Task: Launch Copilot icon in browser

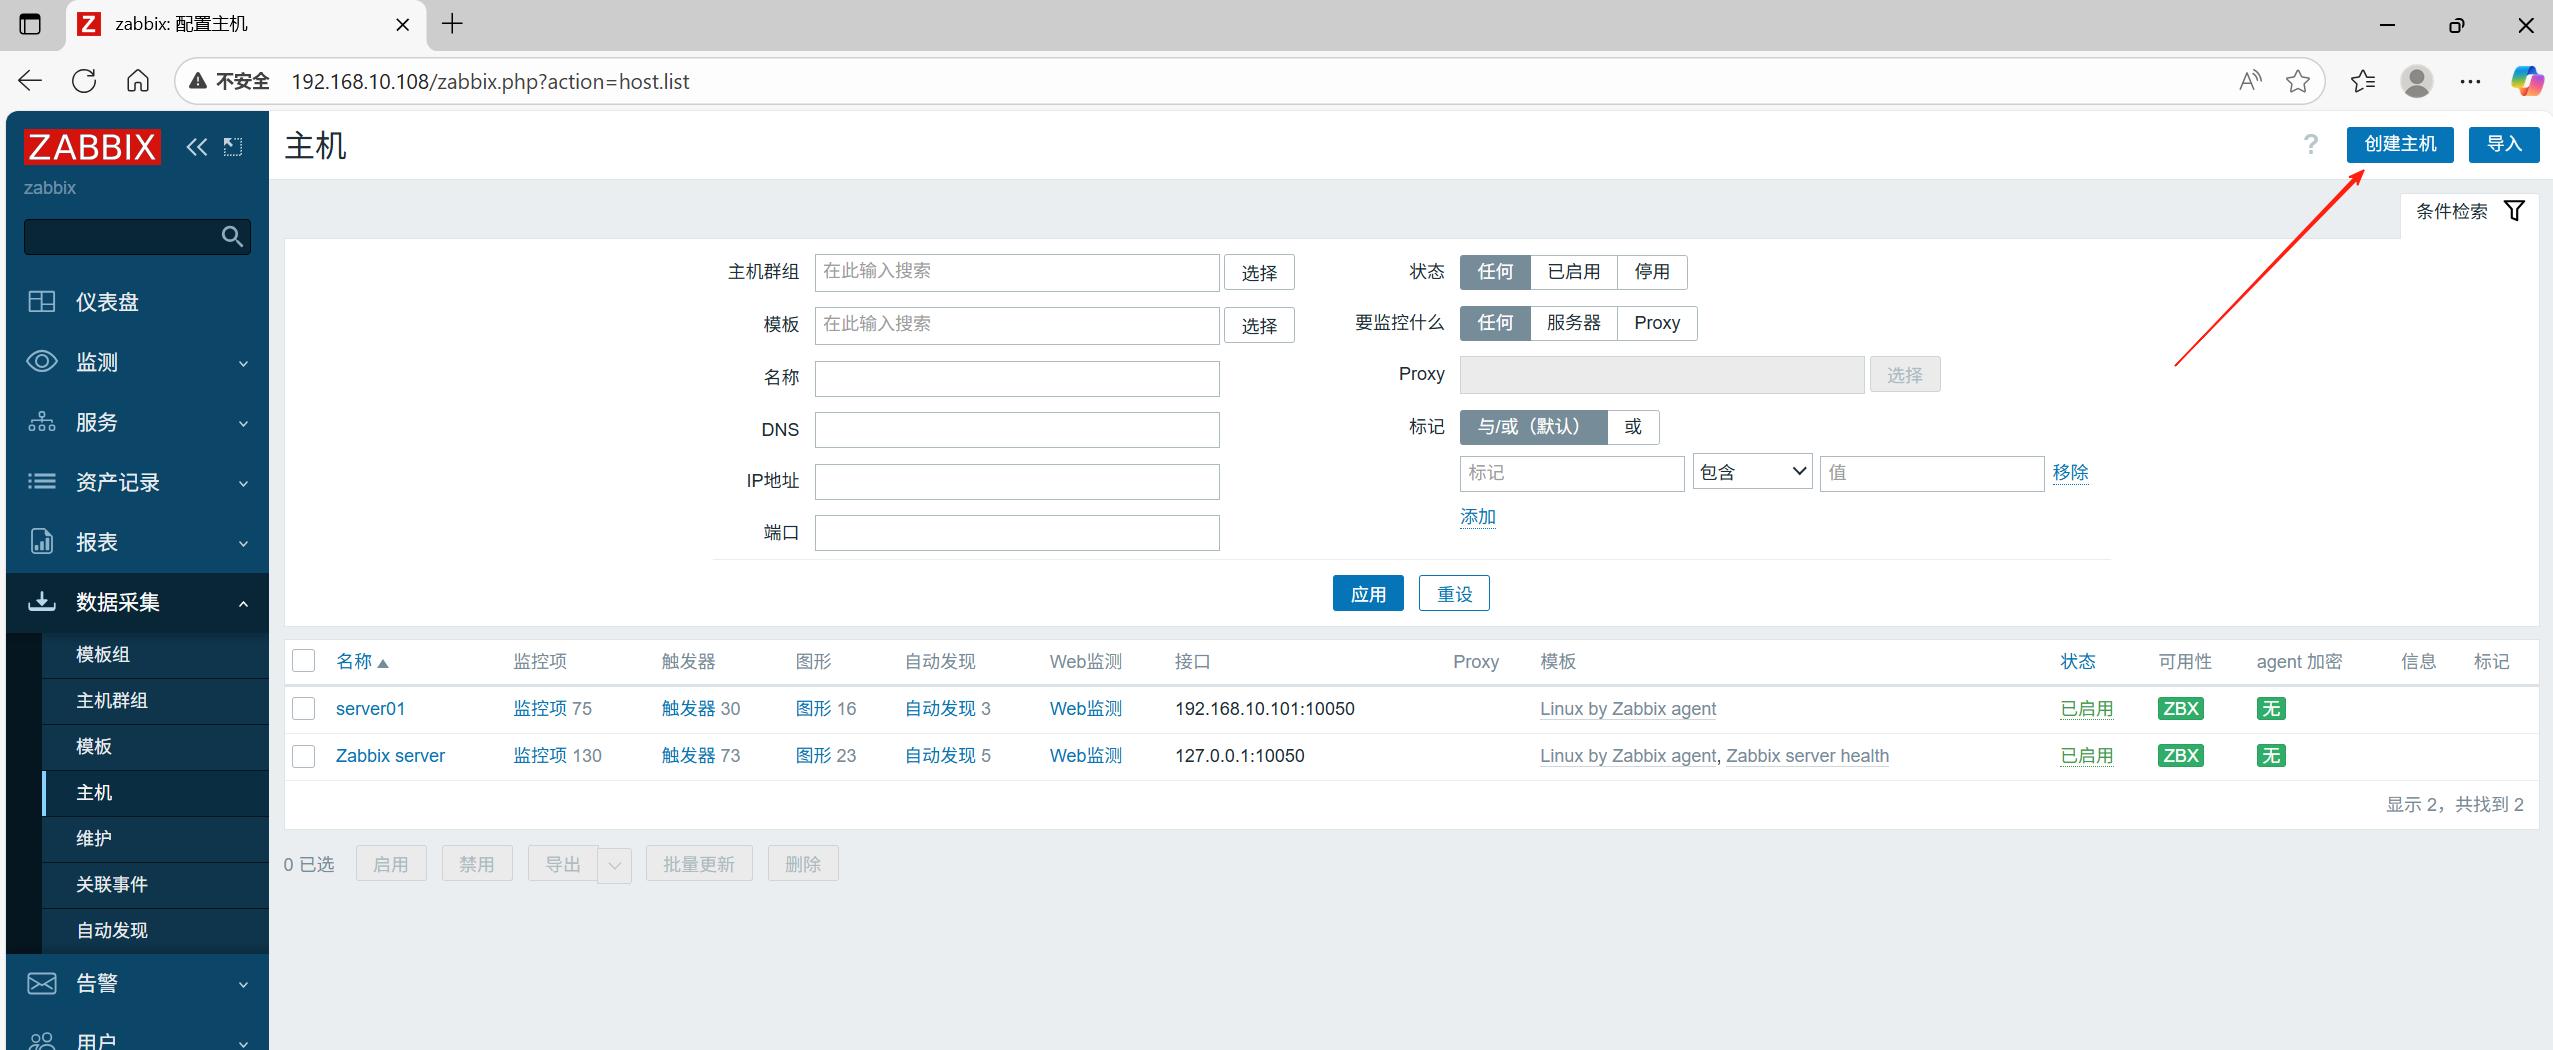Action: [x=2526, y=81]
